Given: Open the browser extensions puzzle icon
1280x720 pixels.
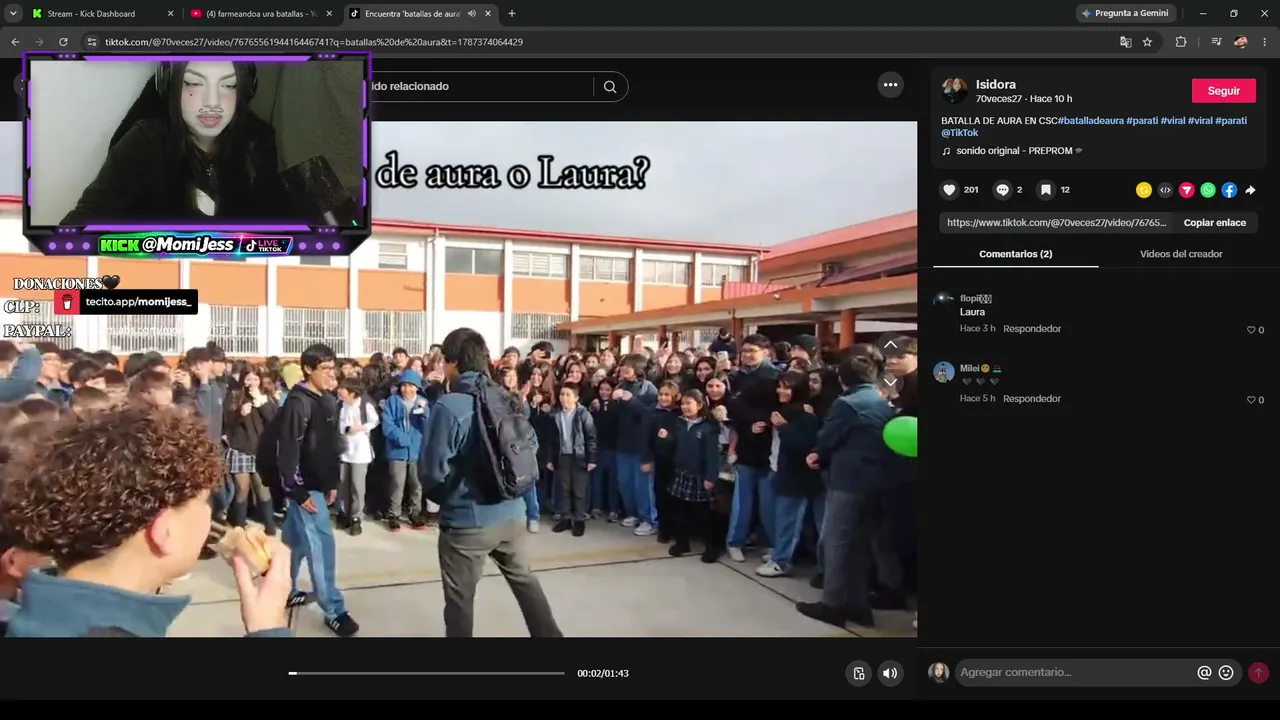Looking at the screenshot, I should 1181,42.
